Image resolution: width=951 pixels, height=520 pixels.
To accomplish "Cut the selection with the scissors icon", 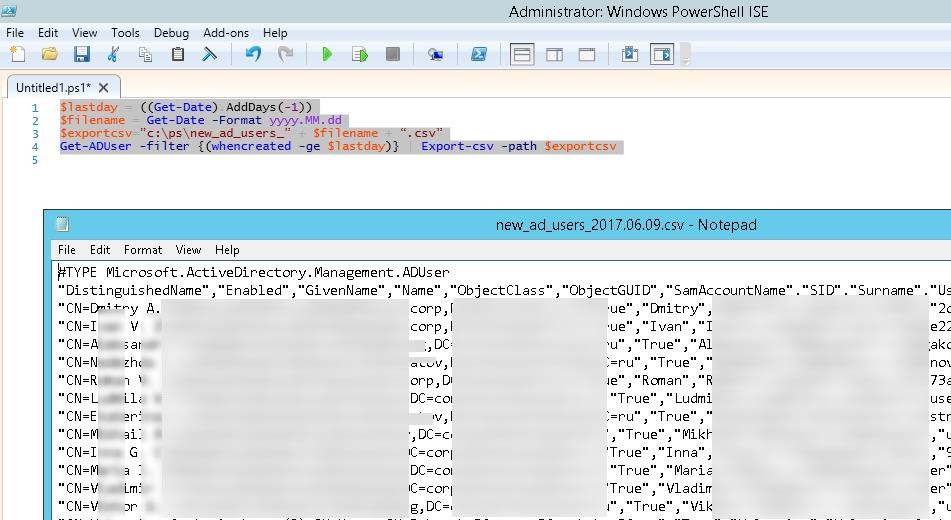I will pyautogui.click(x=113, y=55).
